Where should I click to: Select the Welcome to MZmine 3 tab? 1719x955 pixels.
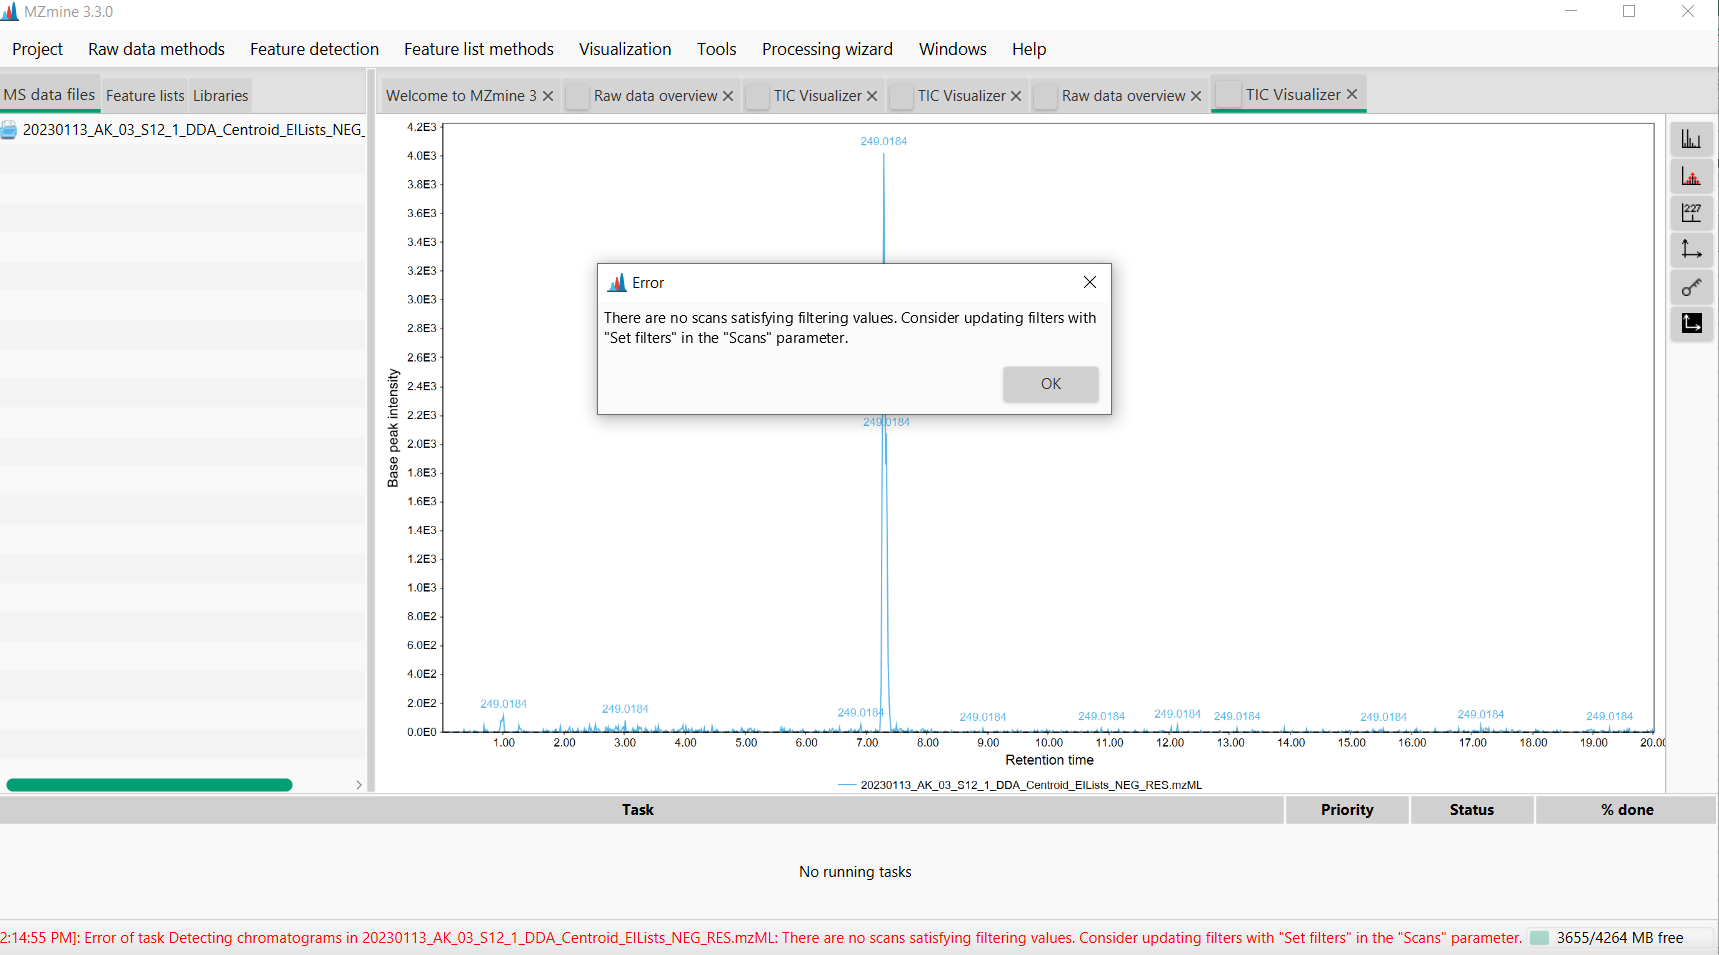(x=461, y=96)
